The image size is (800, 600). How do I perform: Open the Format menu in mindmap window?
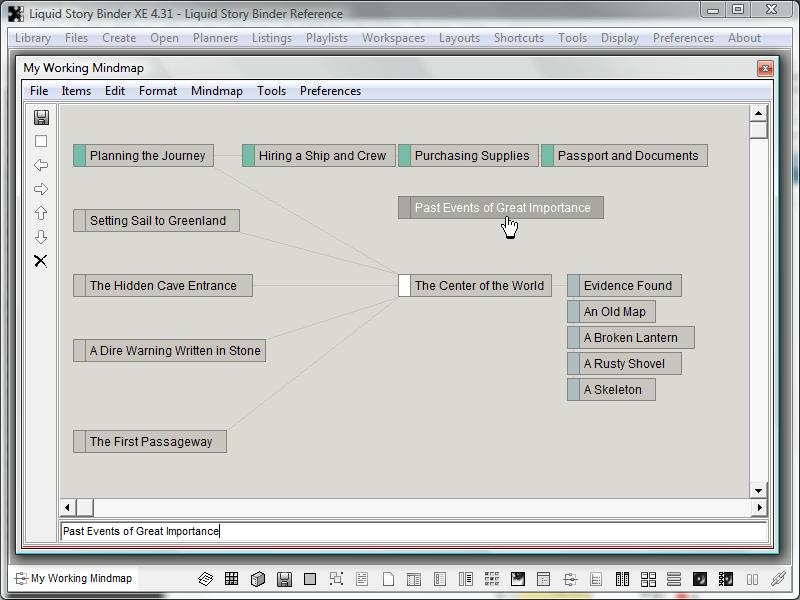(x=158, y=91)
